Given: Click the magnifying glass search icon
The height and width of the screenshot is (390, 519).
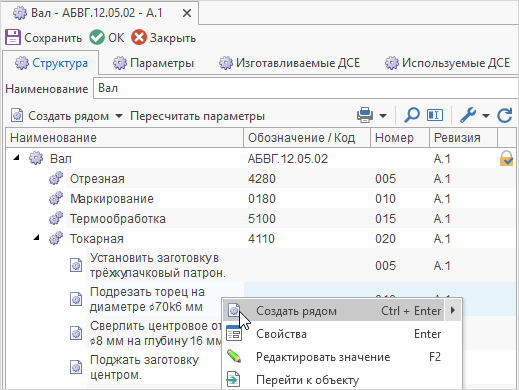Looking at the screenshot, I should click(412, 115).
